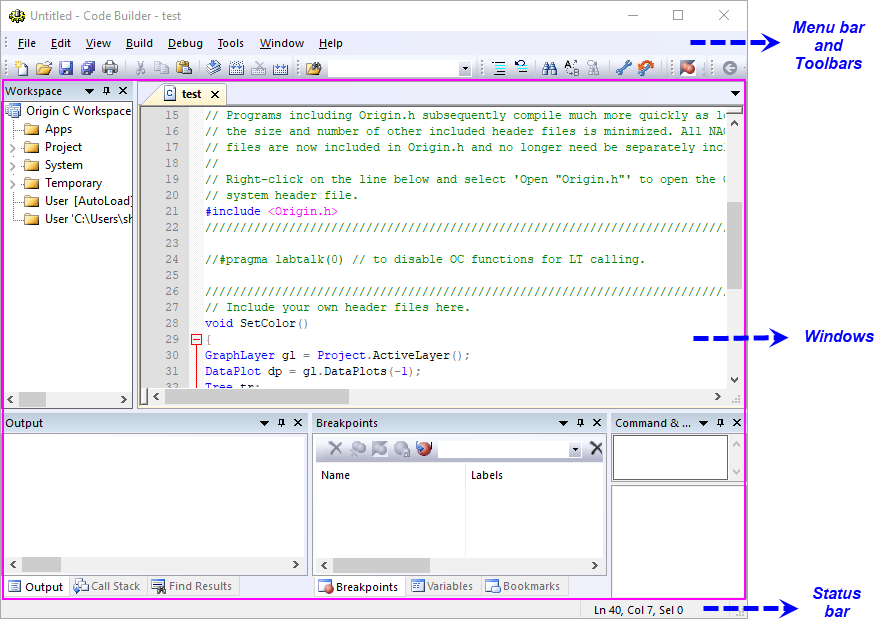Open the Build menu
Viewport: 889px width, 619px height.
139,43
